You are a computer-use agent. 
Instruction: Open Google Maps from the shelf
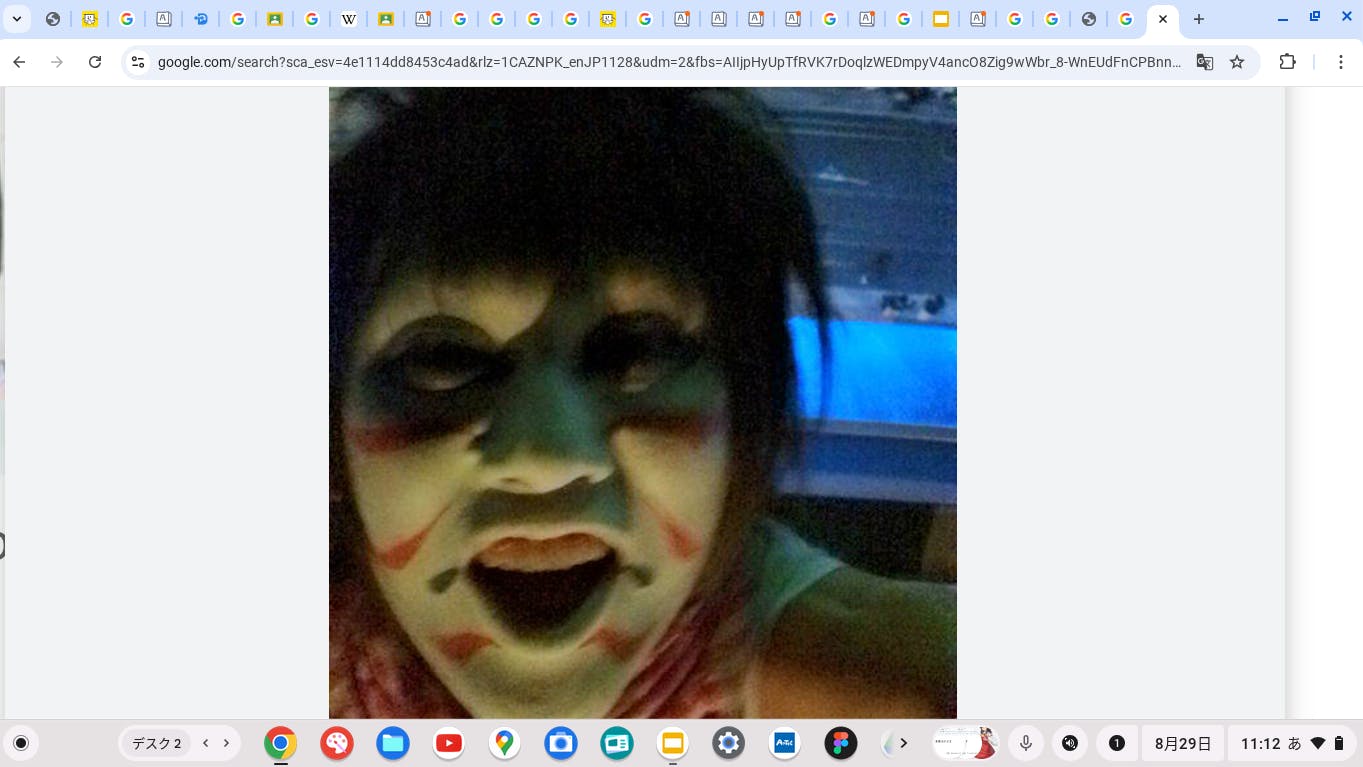point(505,743)
